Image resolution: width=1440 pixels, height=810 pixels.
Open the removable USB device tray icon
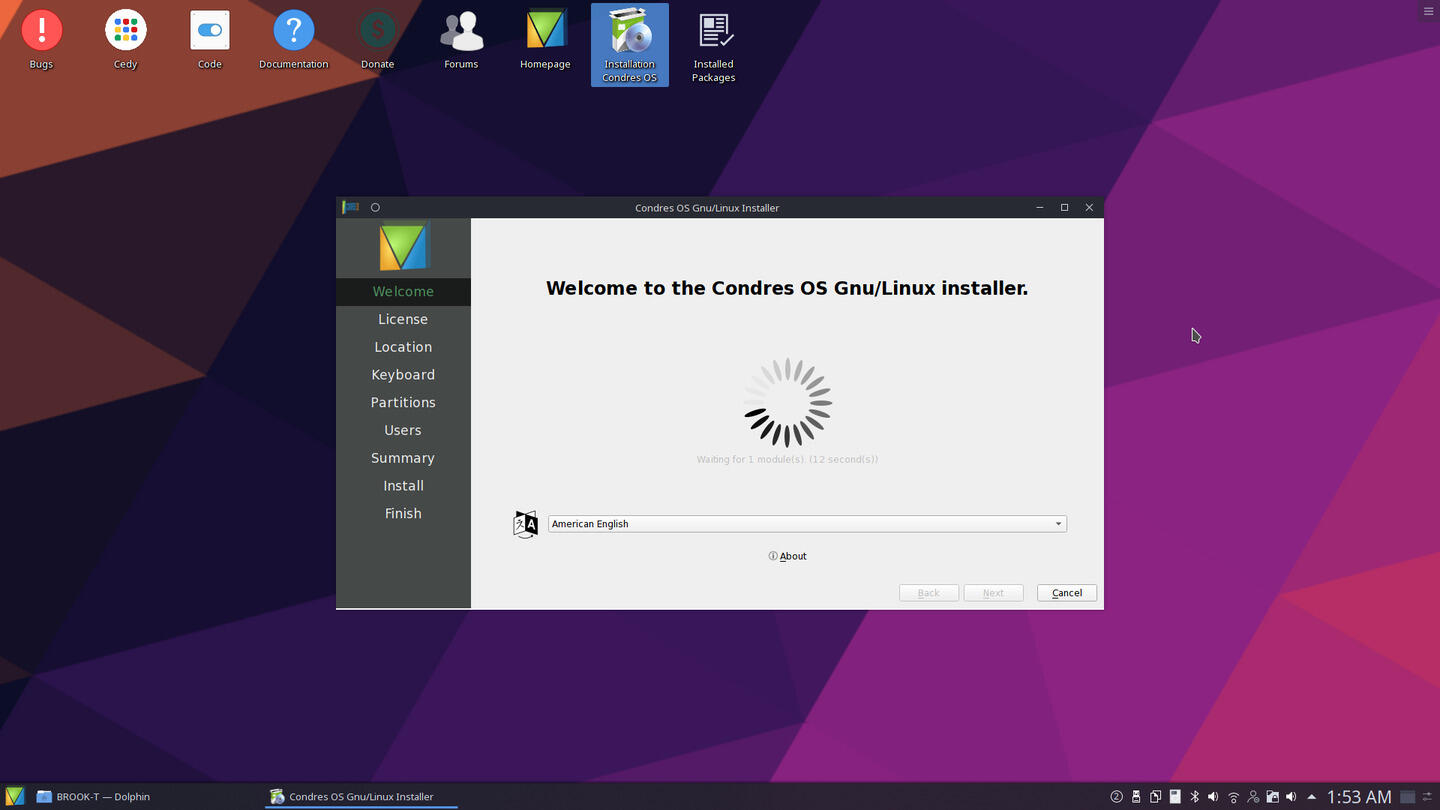tap(1136, 797)
